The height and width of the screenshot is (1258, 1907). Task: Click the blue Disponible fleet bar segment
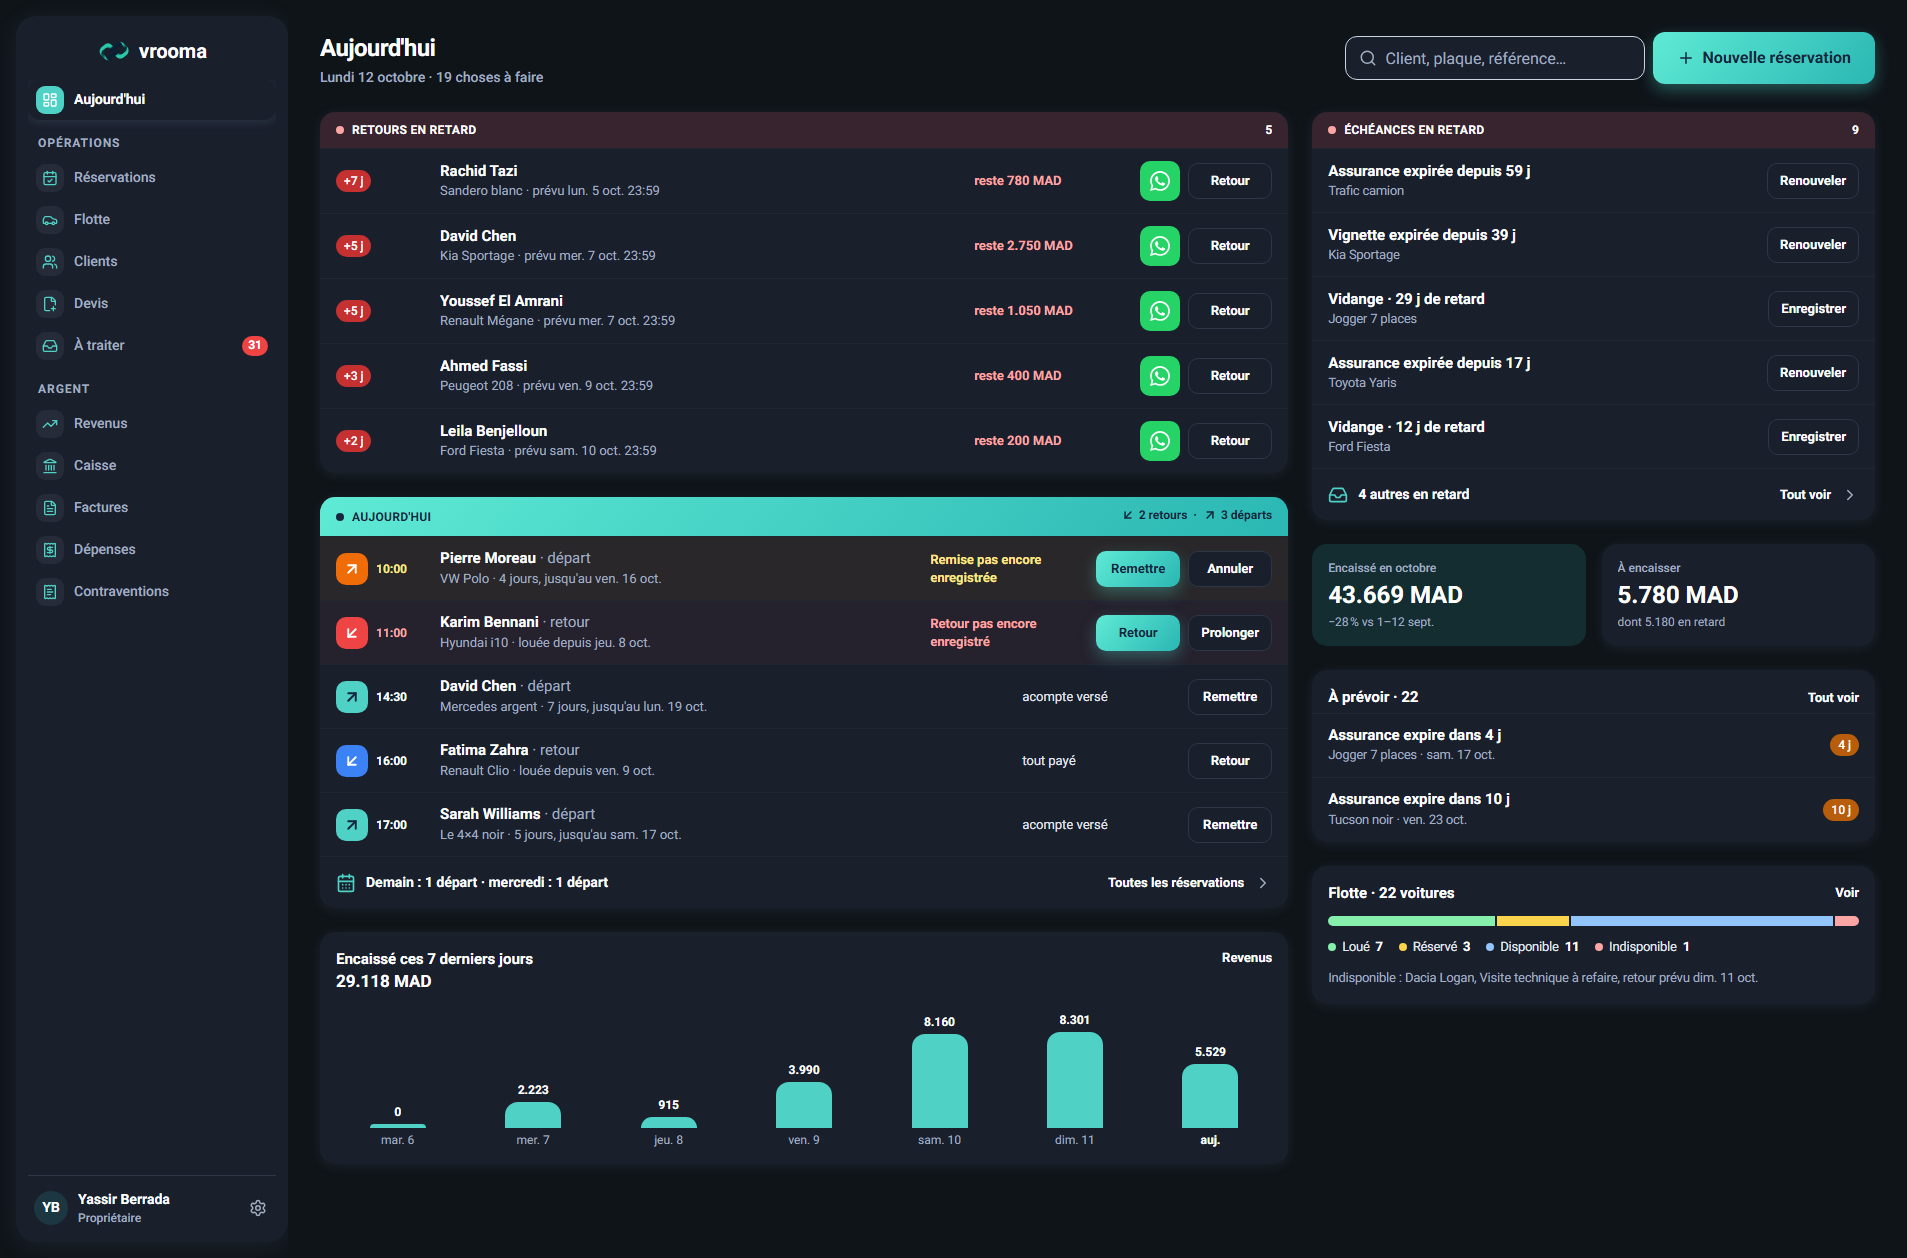(x=1702, y=921)
